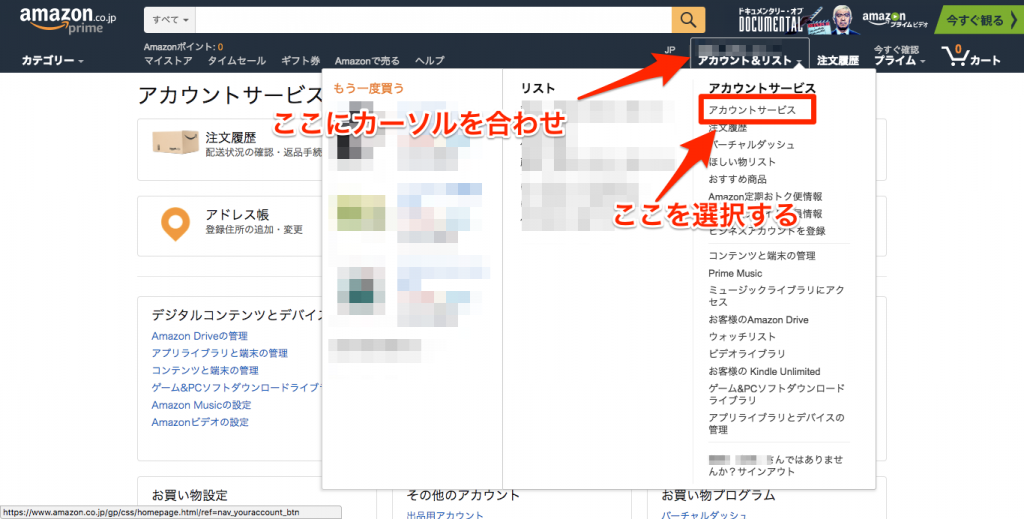Open Amazon Musicの設定 page link
The width and height of the screenshot is (1024, 519).
(x=201, y=405)
